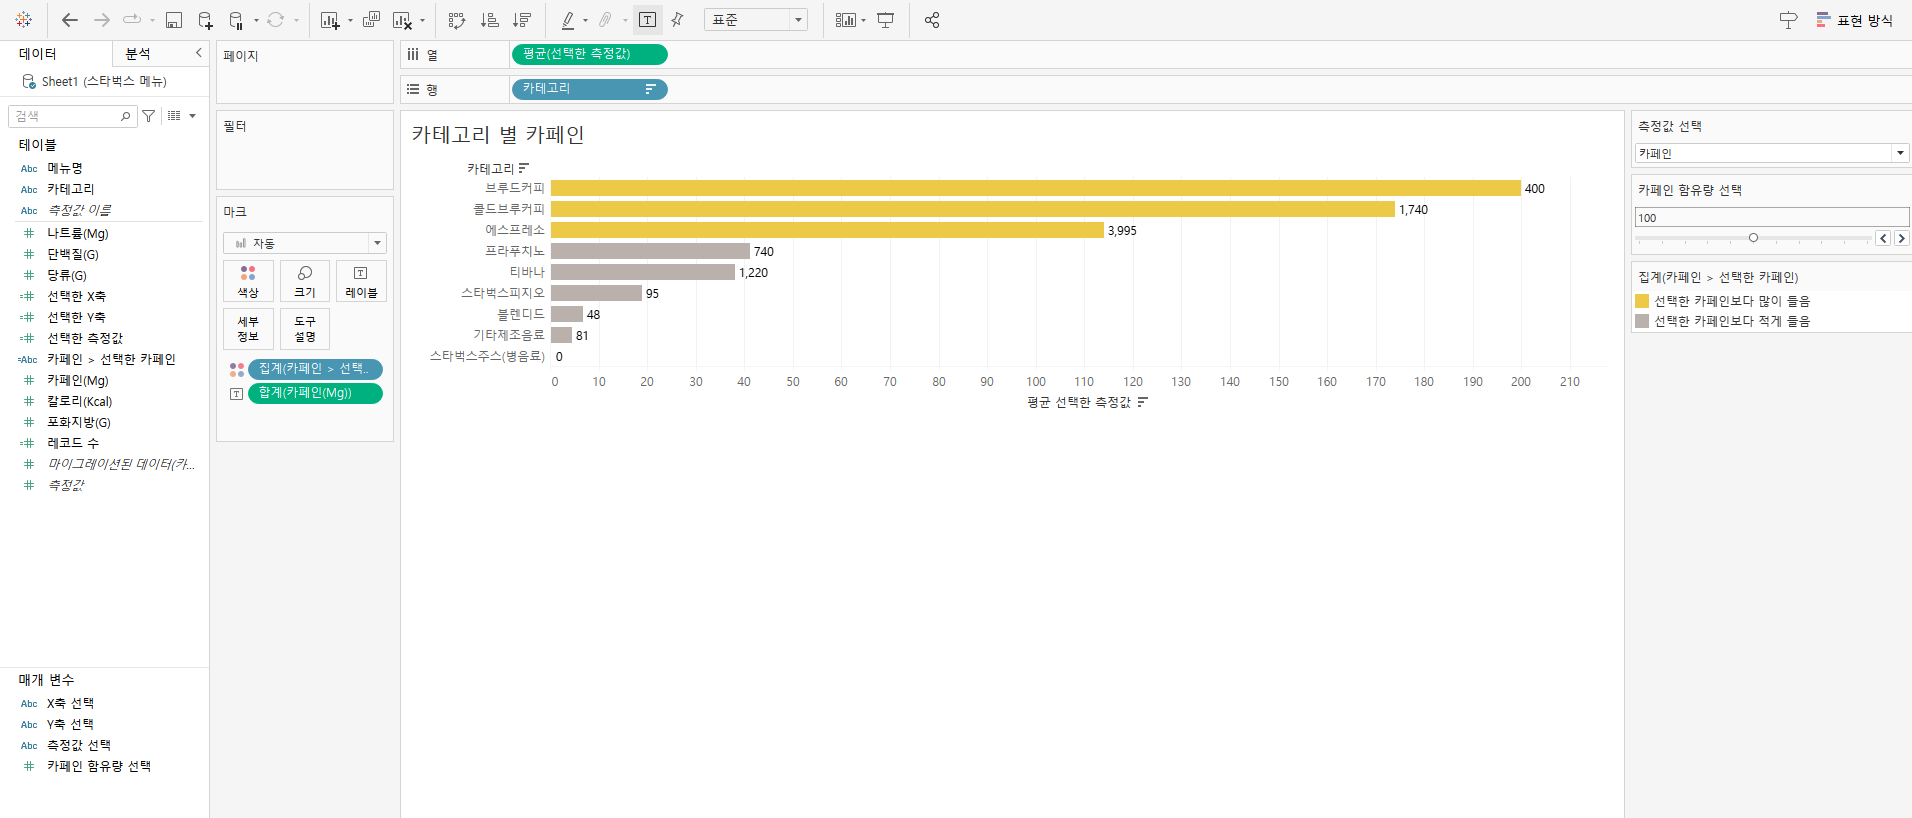Pause auto updates for data source

pyautogui.click(x=236, y=20)
